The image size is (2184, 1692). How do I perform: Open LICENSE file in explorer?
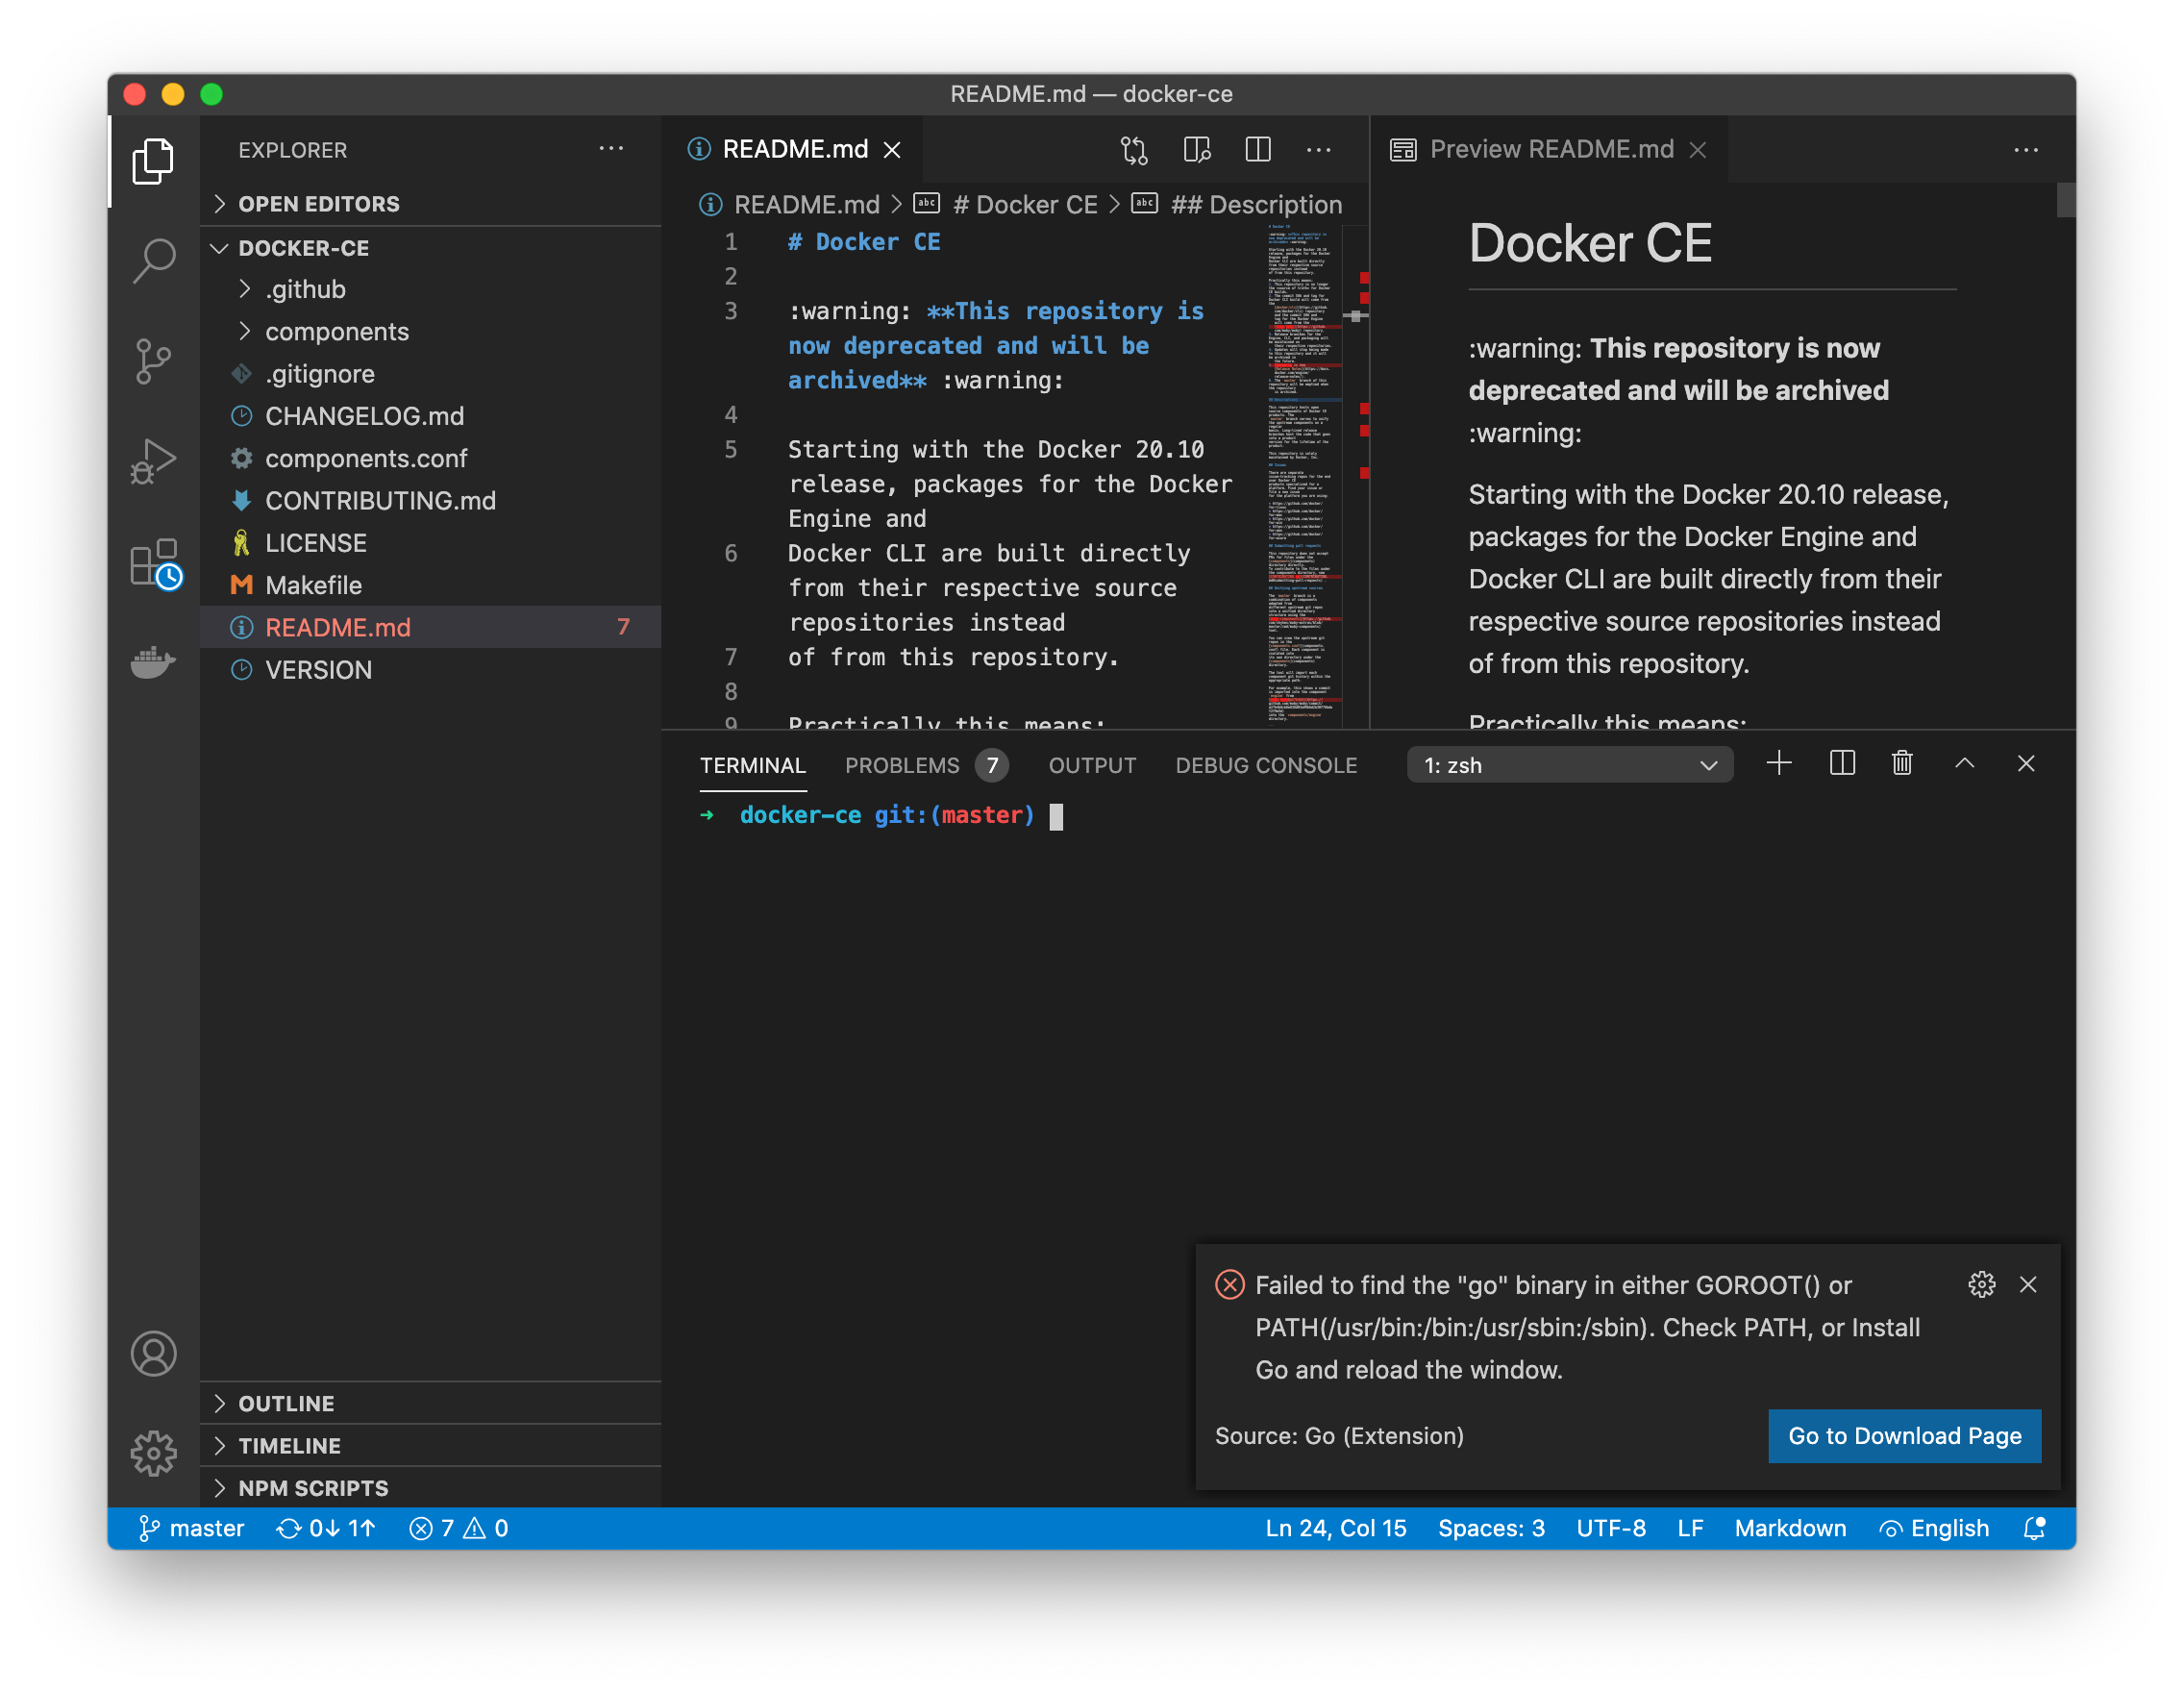[x=430, y=542]
